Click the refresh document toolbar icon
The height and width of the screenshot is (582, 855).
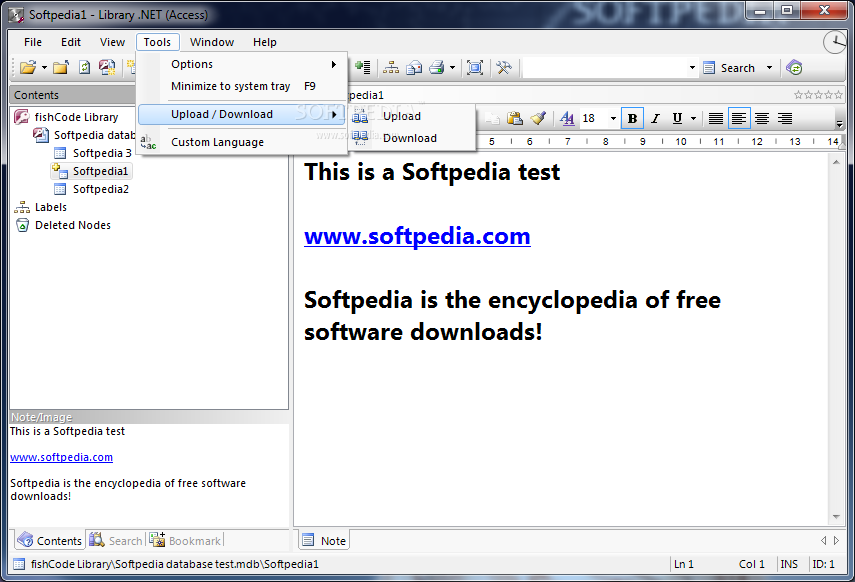point(84,68)
